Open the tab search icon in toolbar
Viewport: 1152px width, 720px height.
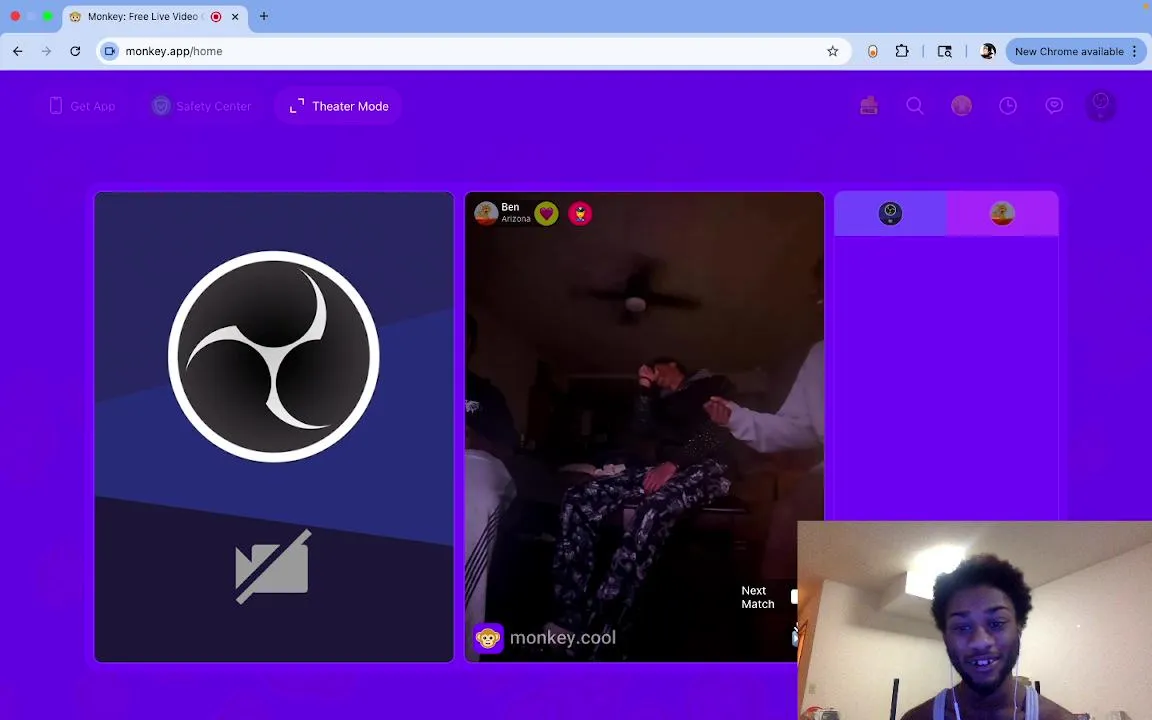tap(945, 51)
